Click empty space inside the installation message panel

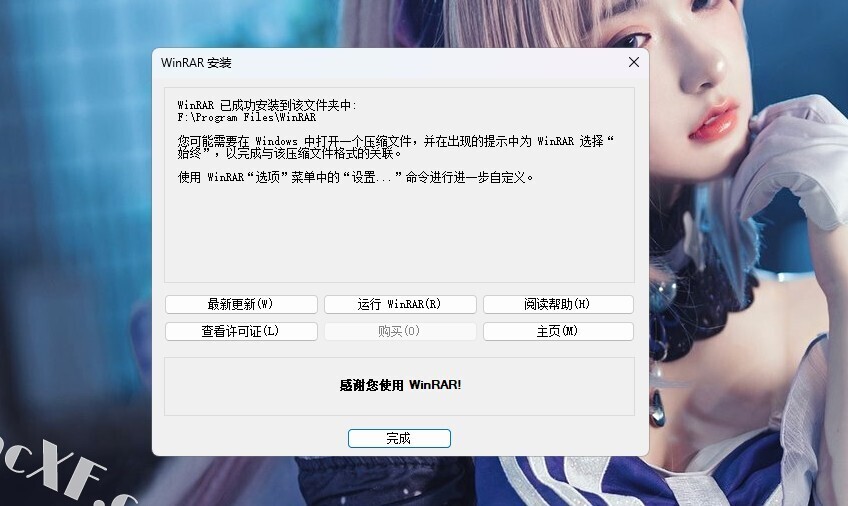tap(399, 232)
